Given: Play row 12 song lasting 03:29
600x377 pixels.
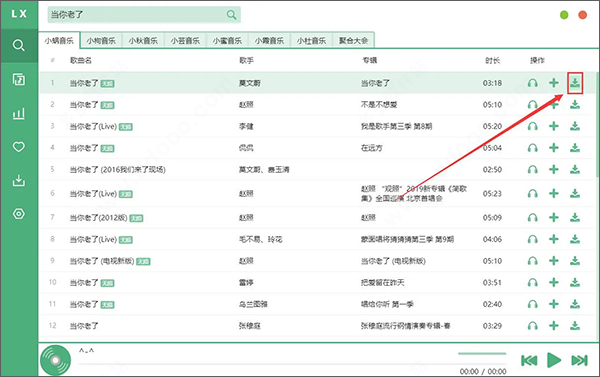Looking at the screenshot, I should tap(532, 326).
